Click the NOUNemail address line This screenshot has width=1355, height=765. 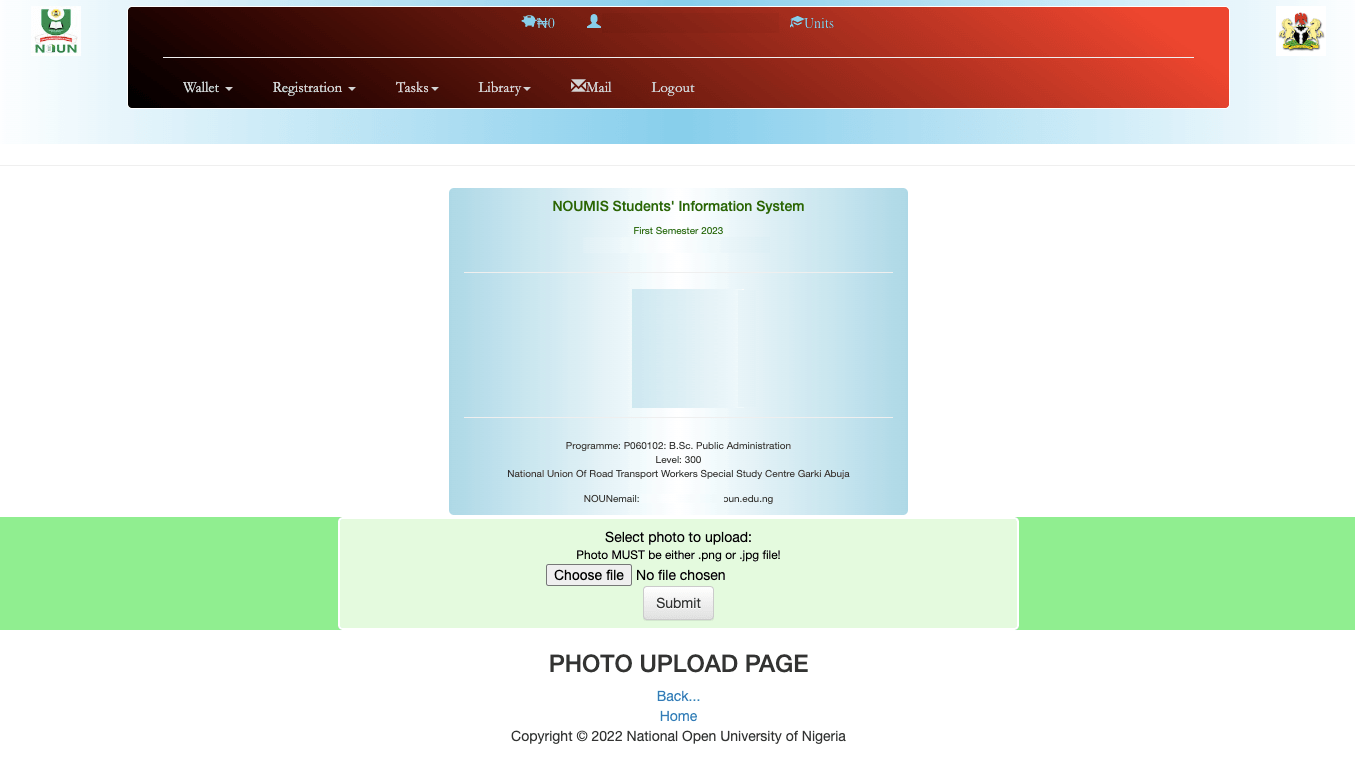click(678, 498)
